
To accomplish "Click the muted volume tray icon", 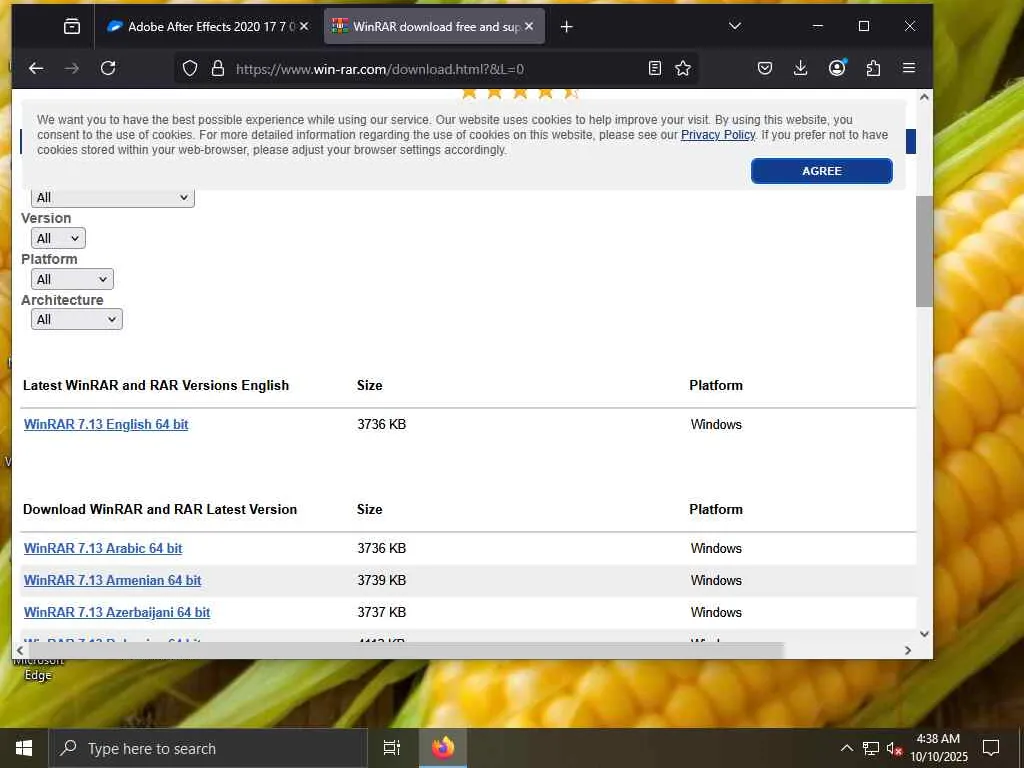I will 894,748.
